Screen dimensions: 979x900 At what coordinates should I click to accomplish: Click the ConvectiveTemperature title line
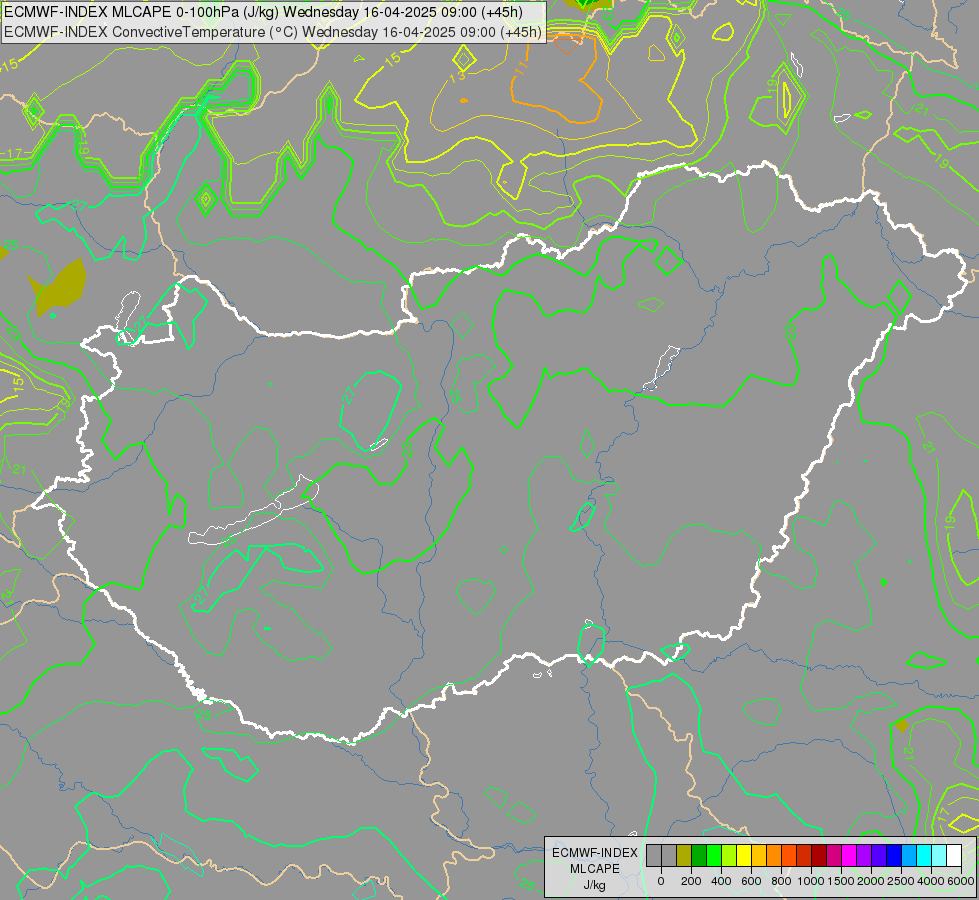point(273,32)
